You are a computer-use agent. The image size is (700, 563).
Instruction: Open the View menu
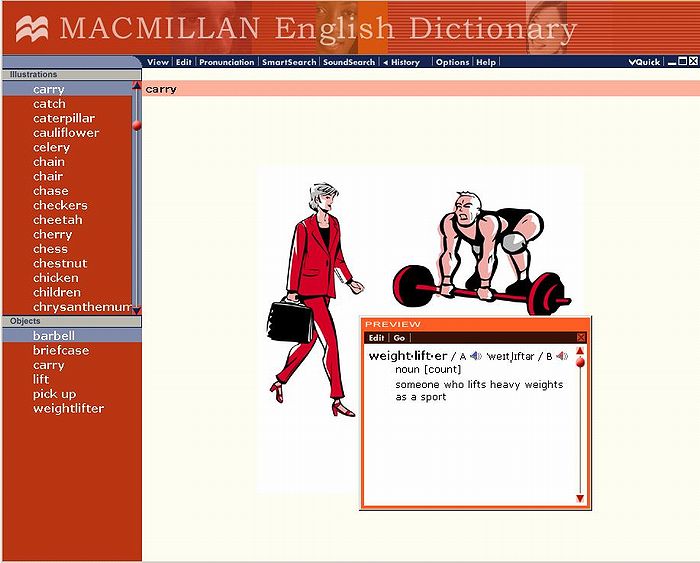158,62
